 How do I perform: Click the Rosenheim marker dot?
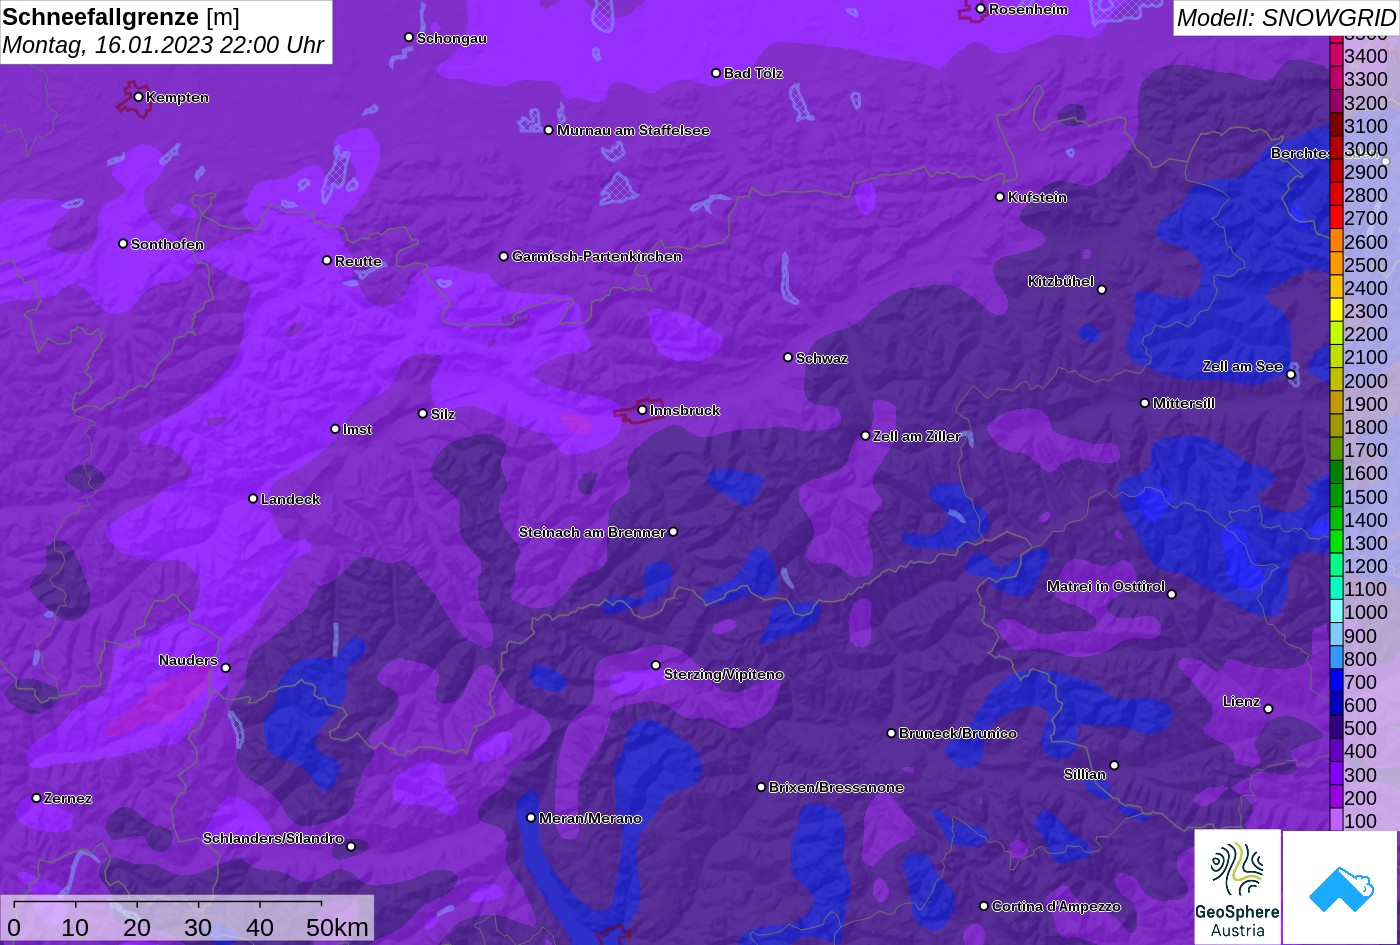981,9
